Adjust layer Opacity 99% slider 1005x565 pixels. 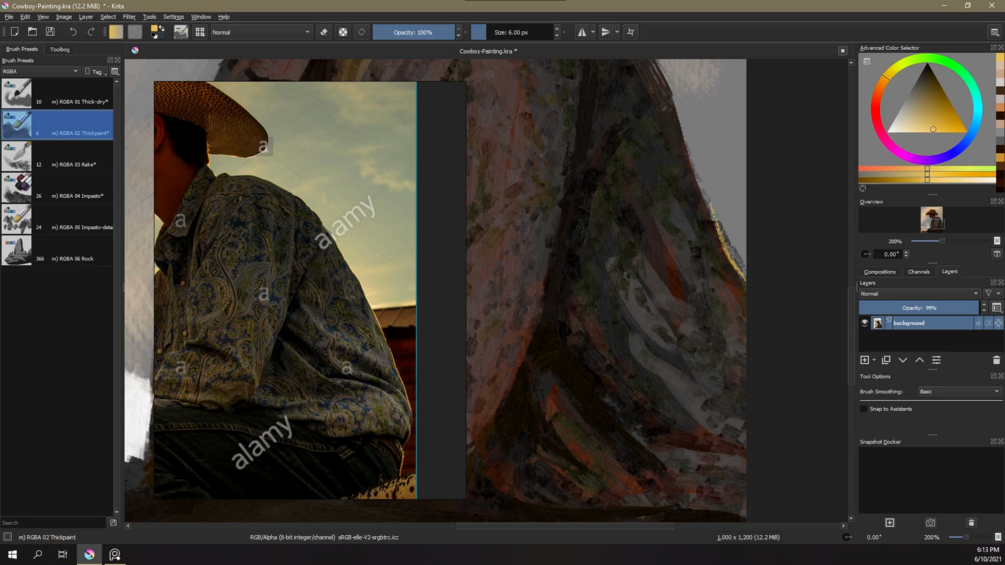point(919,307)
